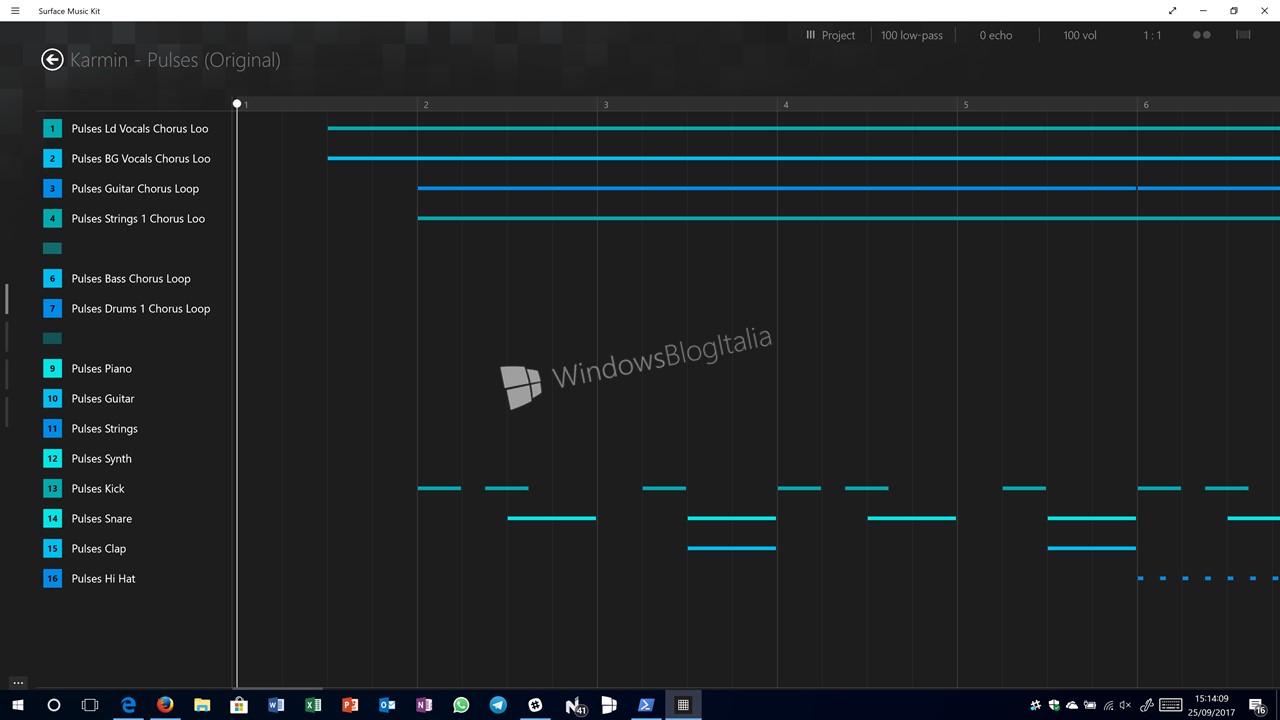Open Telegram from taskbar

pyautogui.click(x=498, y=705)
